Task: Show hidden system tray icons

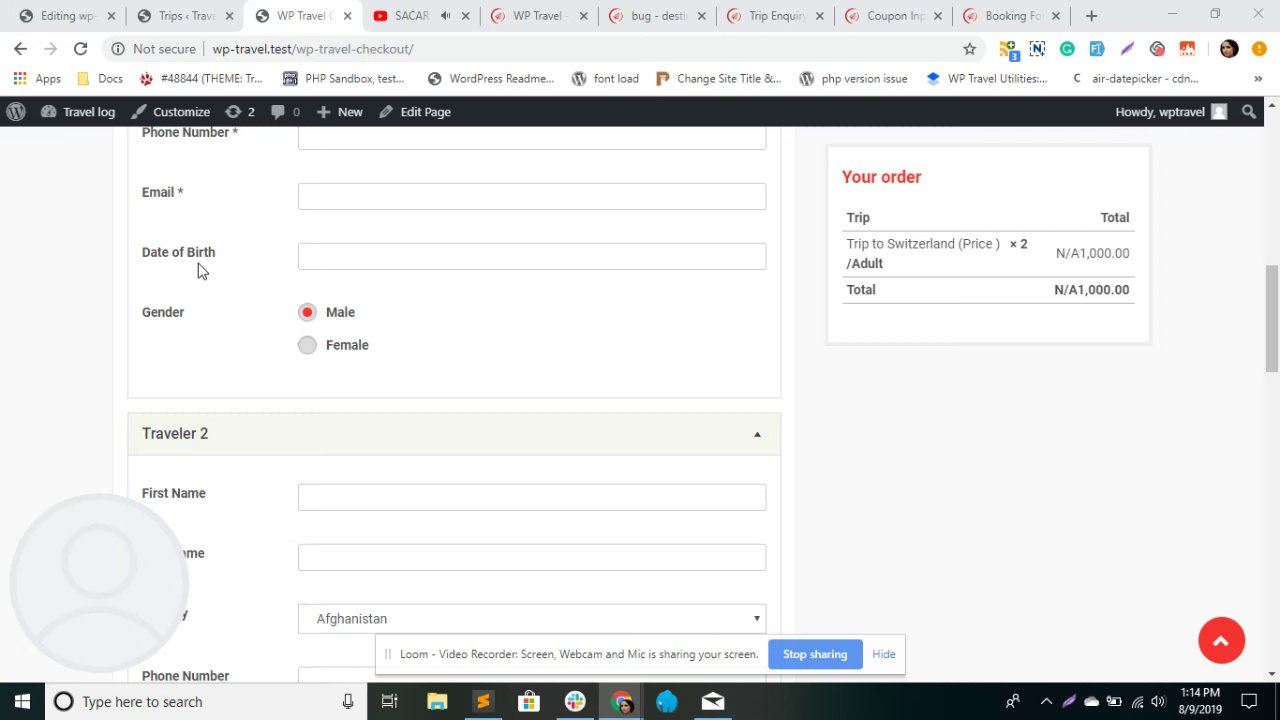Action: [1046, 702]
